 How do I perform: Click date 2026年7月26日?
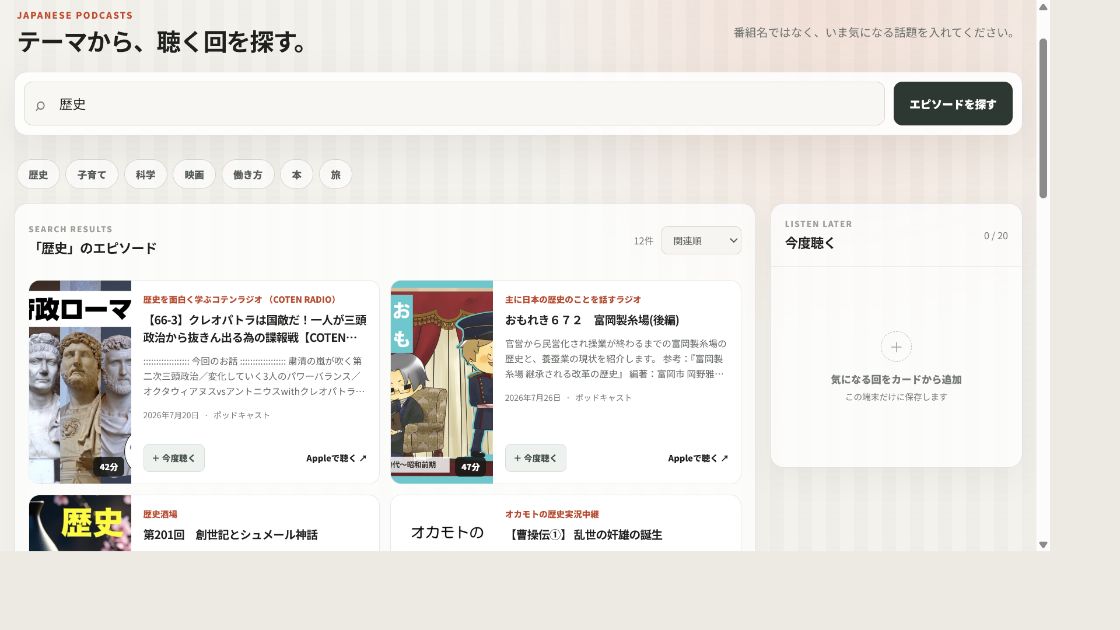point(533,397)
